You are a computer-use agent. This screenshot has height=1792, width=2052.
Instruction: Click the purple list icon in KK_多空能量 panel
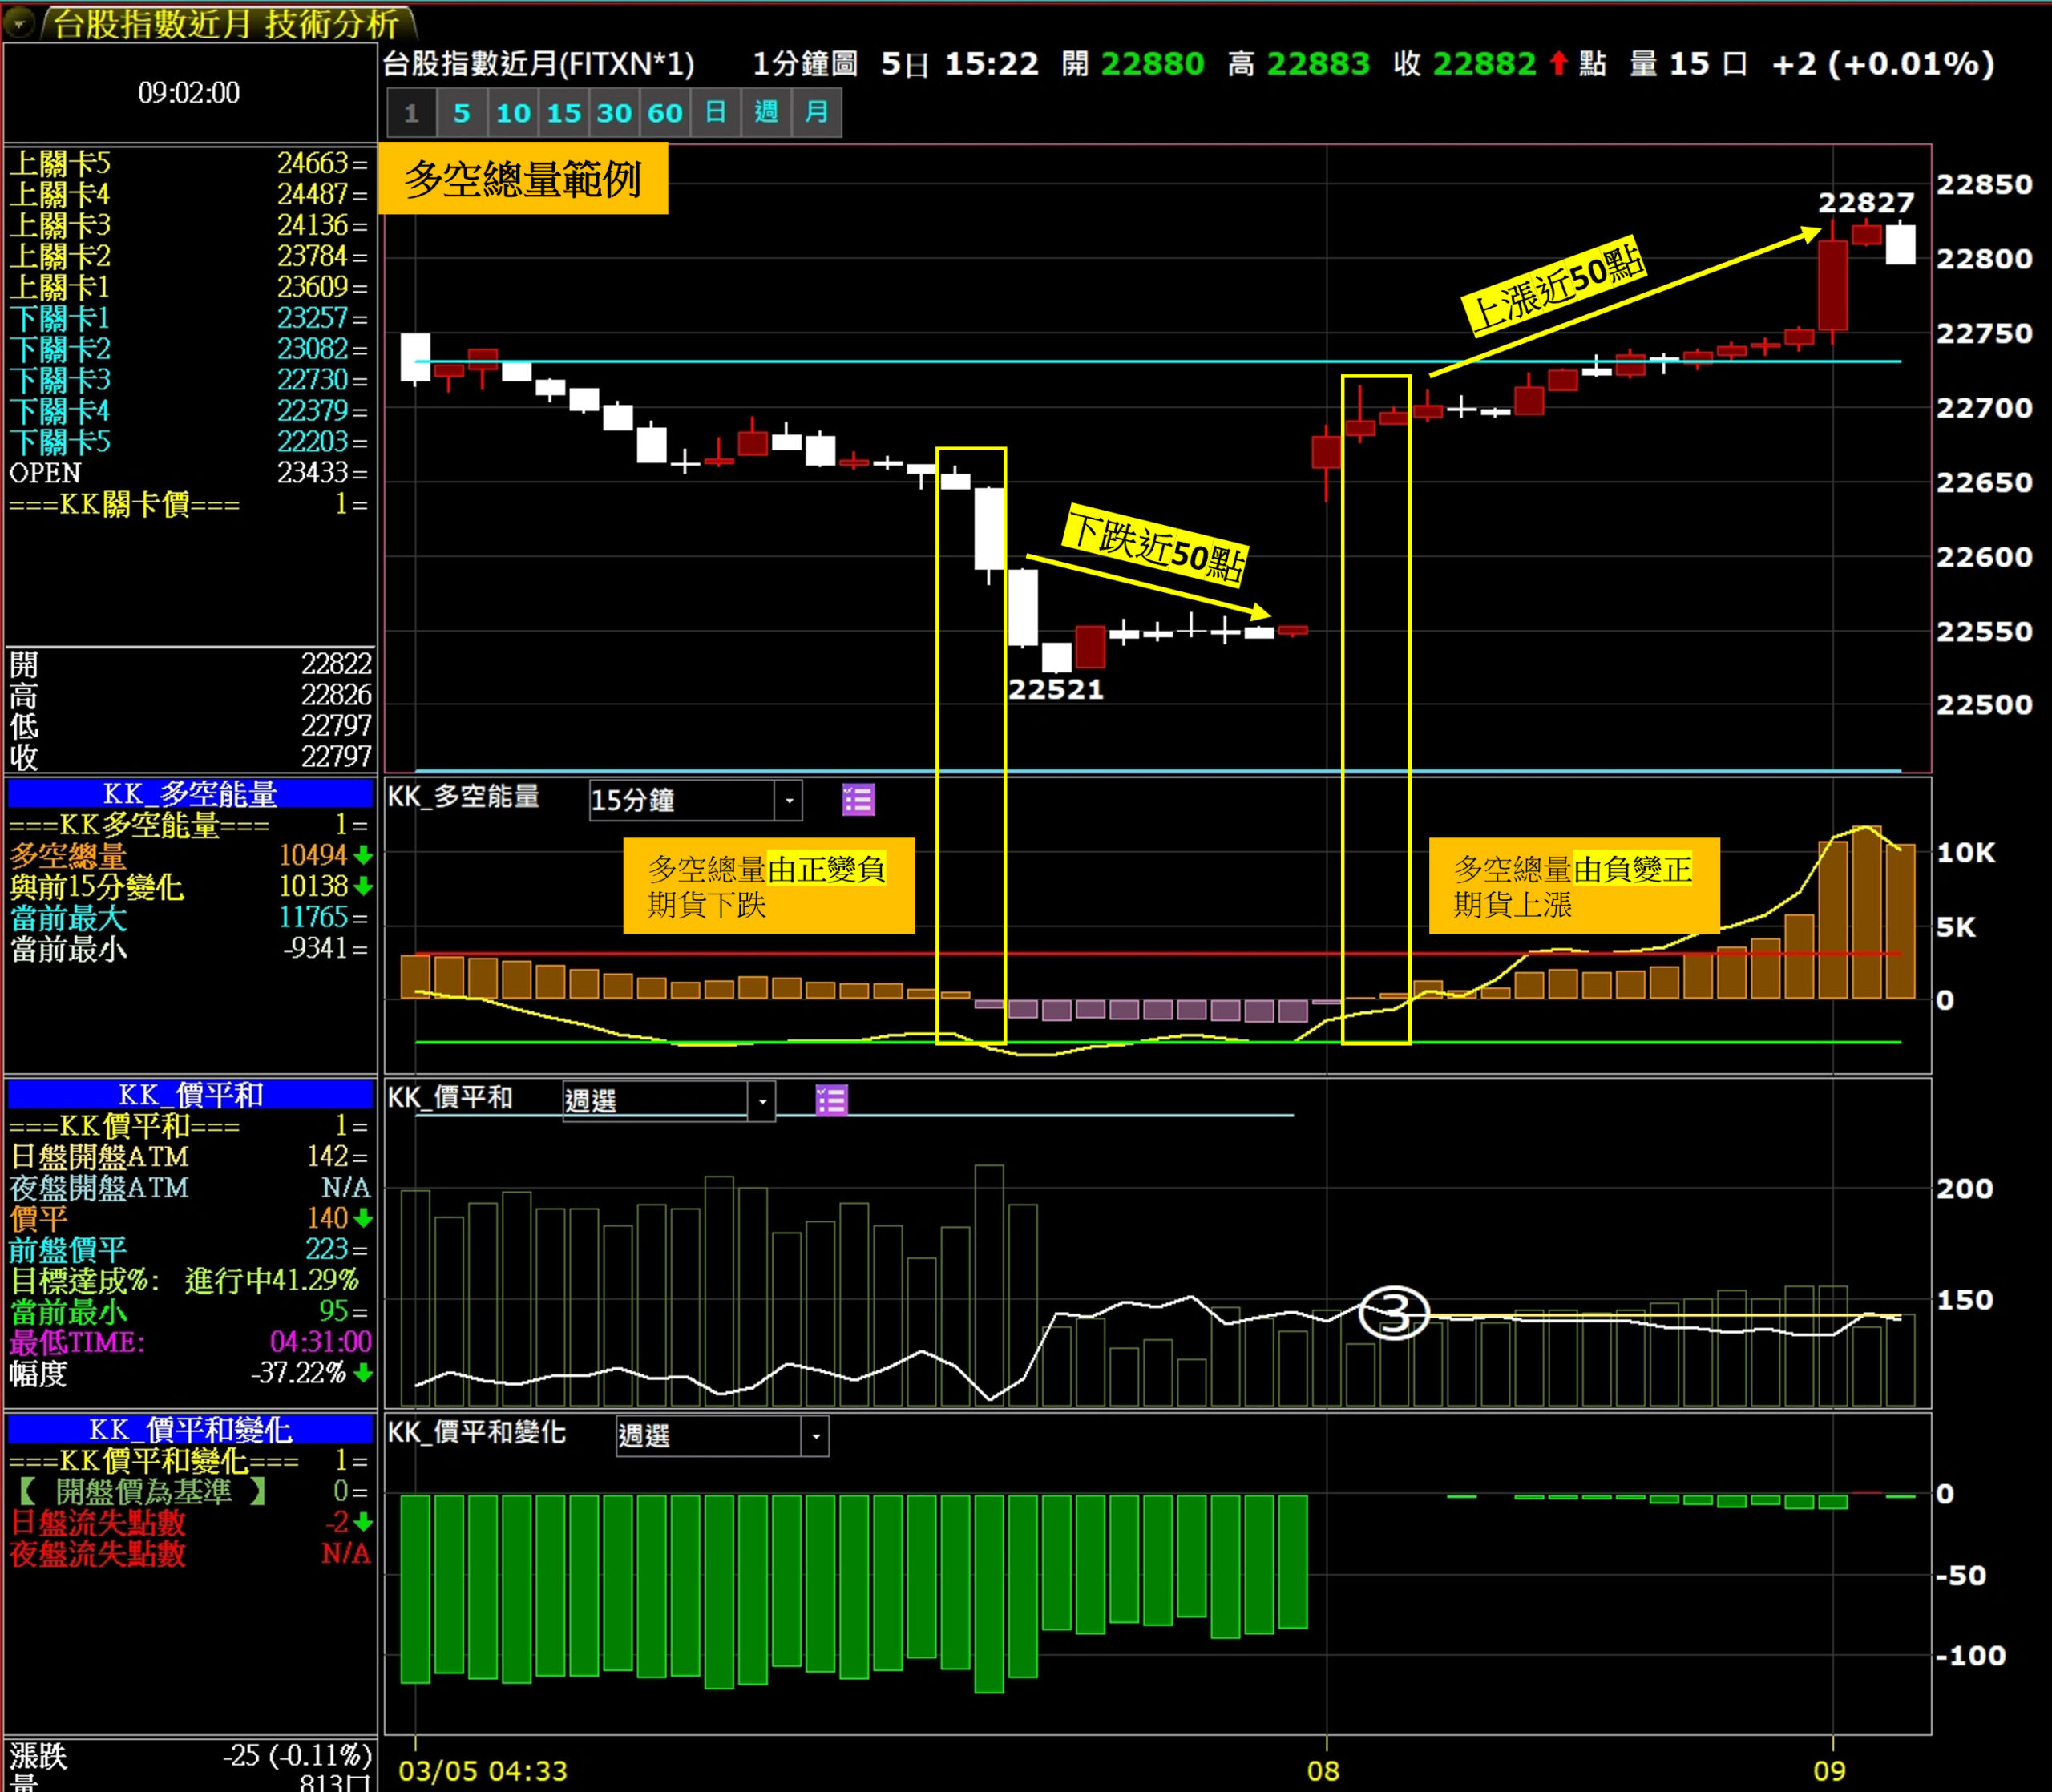click(x=858, y=800)
